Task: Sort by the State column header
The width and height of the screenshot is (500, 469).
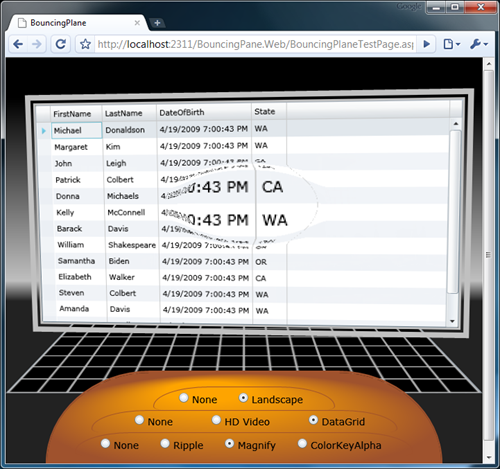Action: (269, 111)
